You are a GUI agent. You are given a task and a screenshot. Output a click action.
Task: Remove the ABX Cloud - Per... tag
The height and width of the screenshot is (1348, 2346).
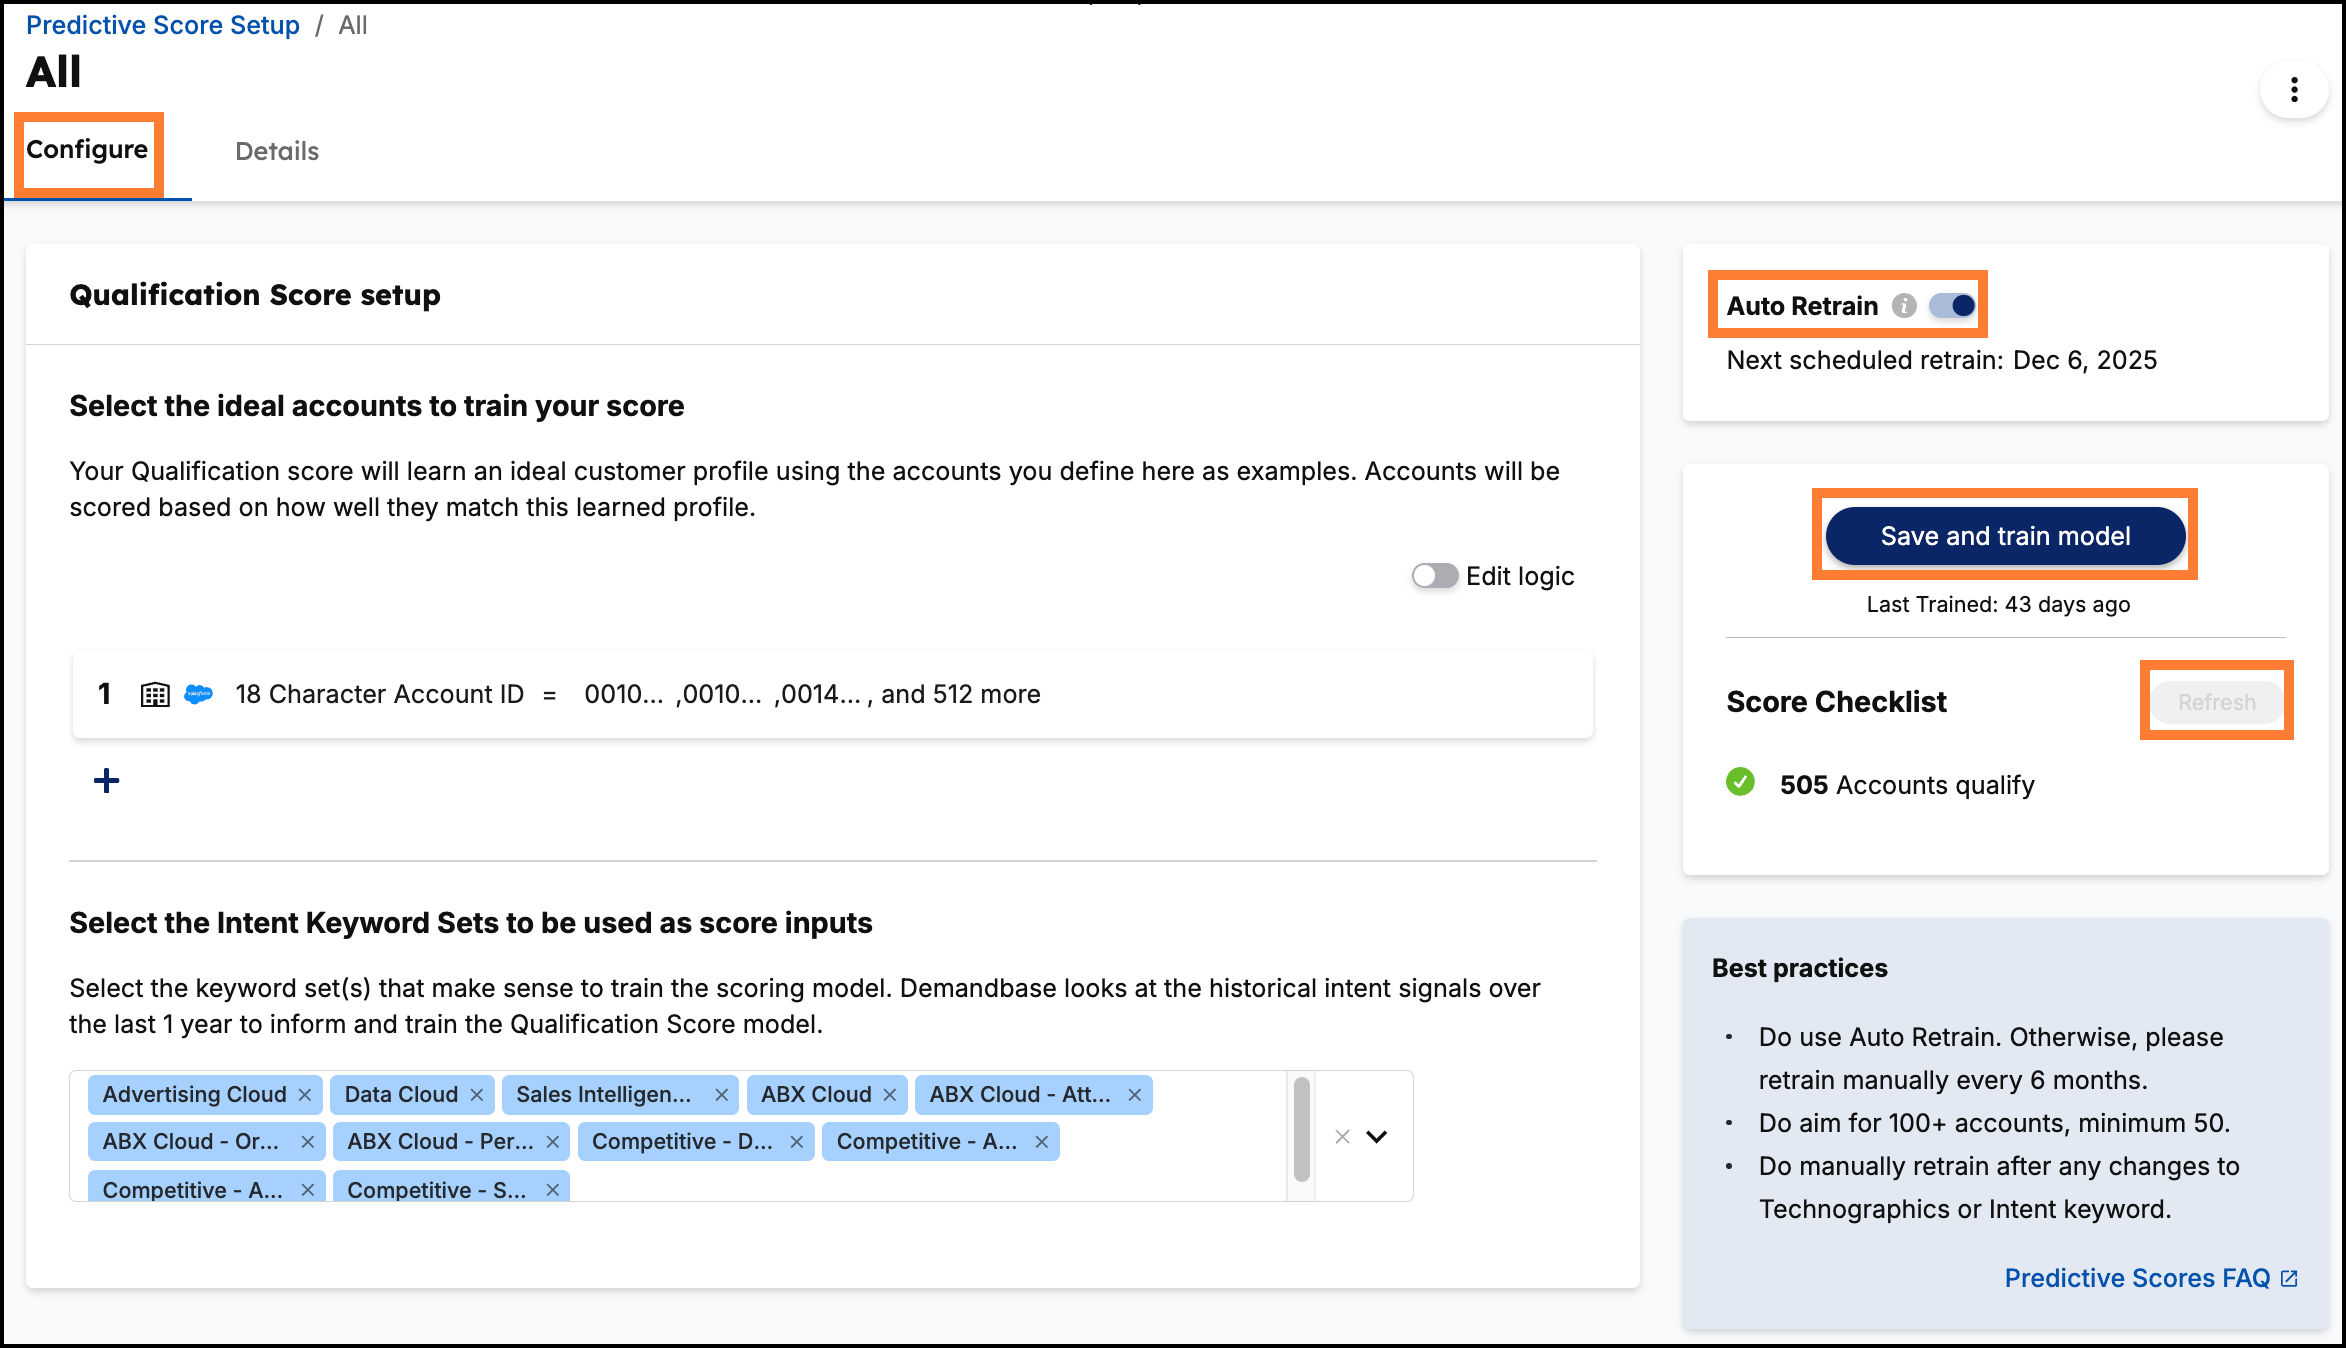pos(553,1142)
